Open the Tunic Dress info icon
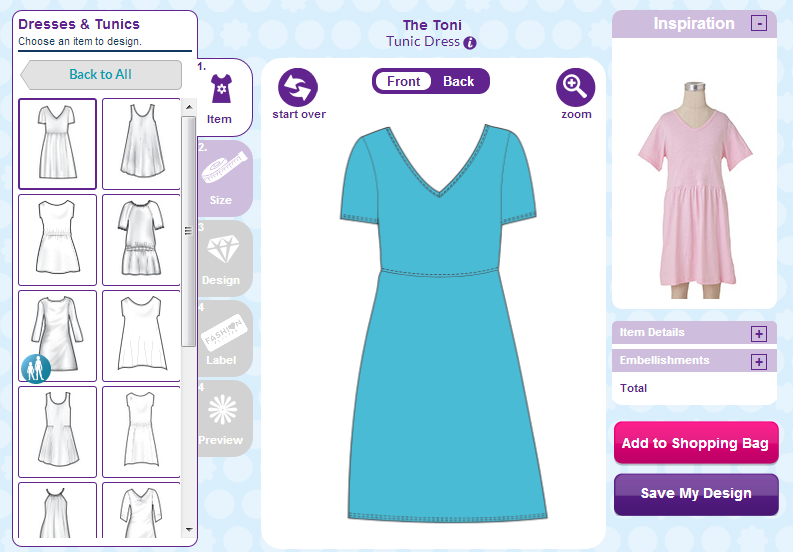Viewport: 793px width, 552px height. (470, 43)
